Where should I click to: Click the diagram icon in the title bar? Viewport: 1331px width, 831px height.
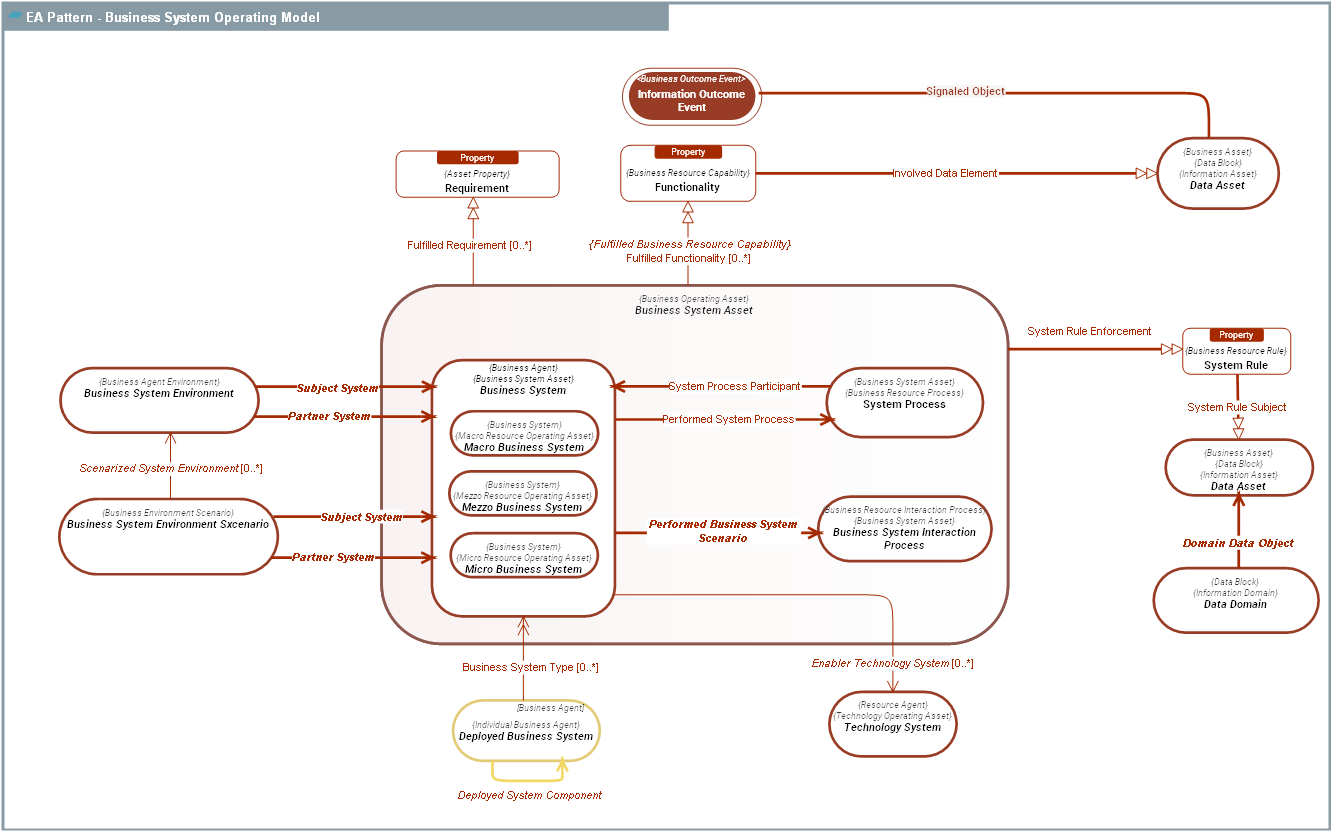(x=15, y=17)
